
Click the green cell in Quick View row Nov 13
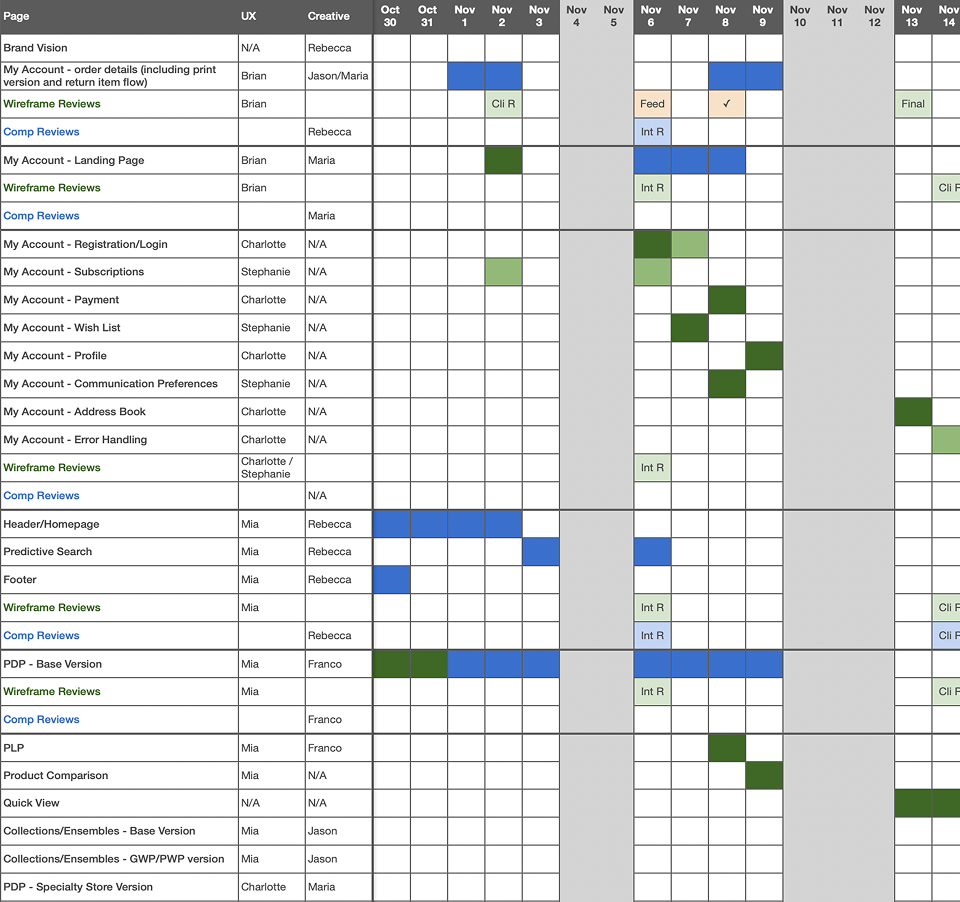point(912,802)
